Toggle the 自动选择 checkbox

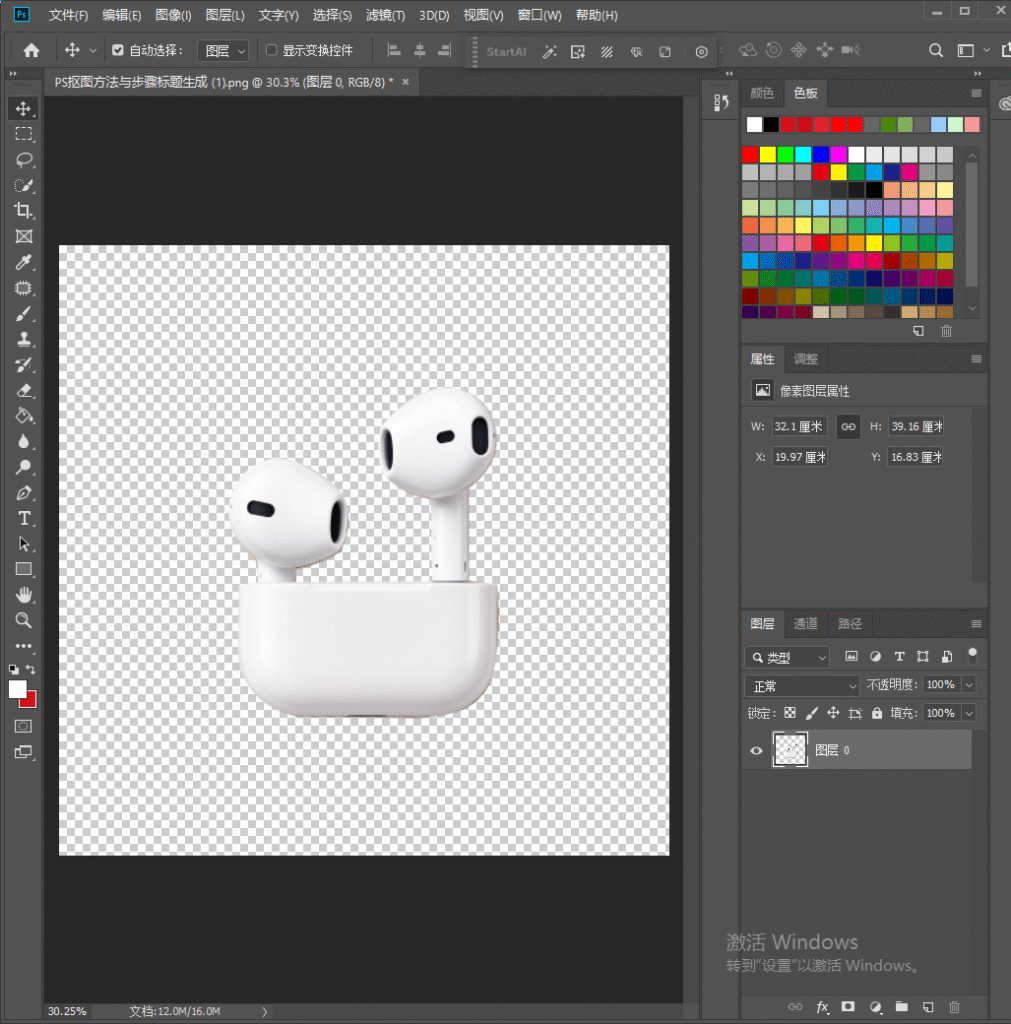tap(118, 50)
